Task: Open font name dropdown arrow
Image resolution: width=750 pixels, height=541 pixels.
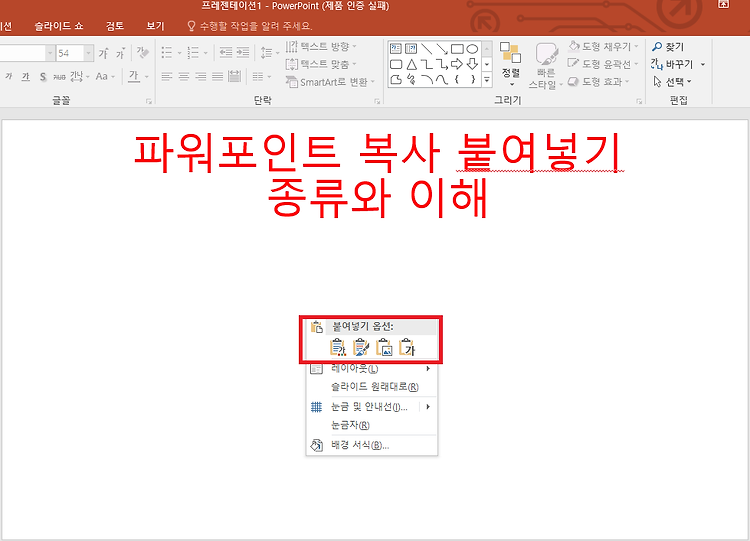Action: [x=50, y=53]
